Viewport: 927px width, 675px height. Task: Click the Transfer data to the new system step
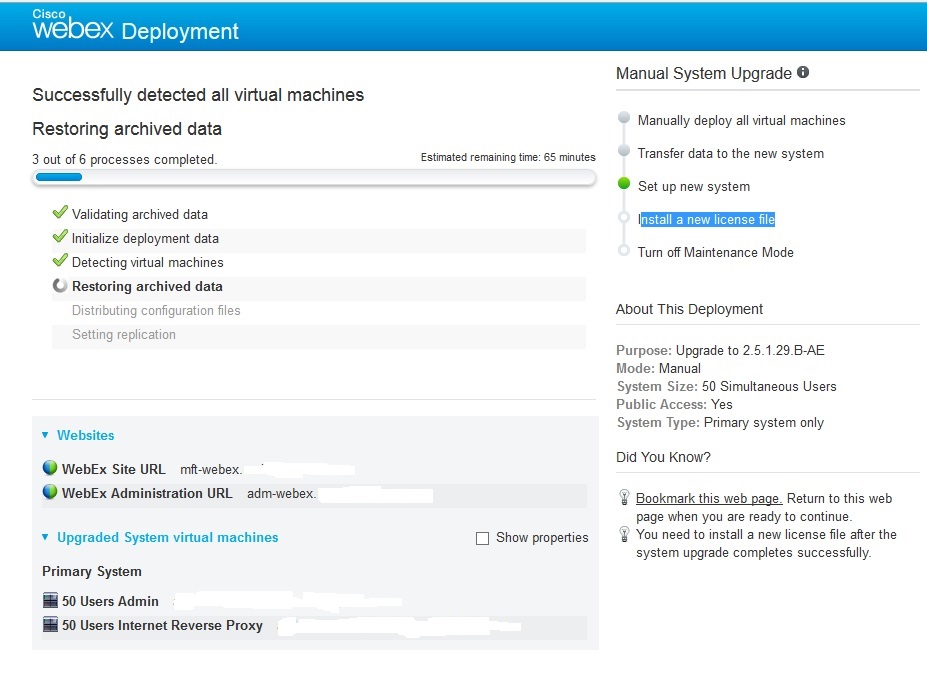(x=730, y=154)
